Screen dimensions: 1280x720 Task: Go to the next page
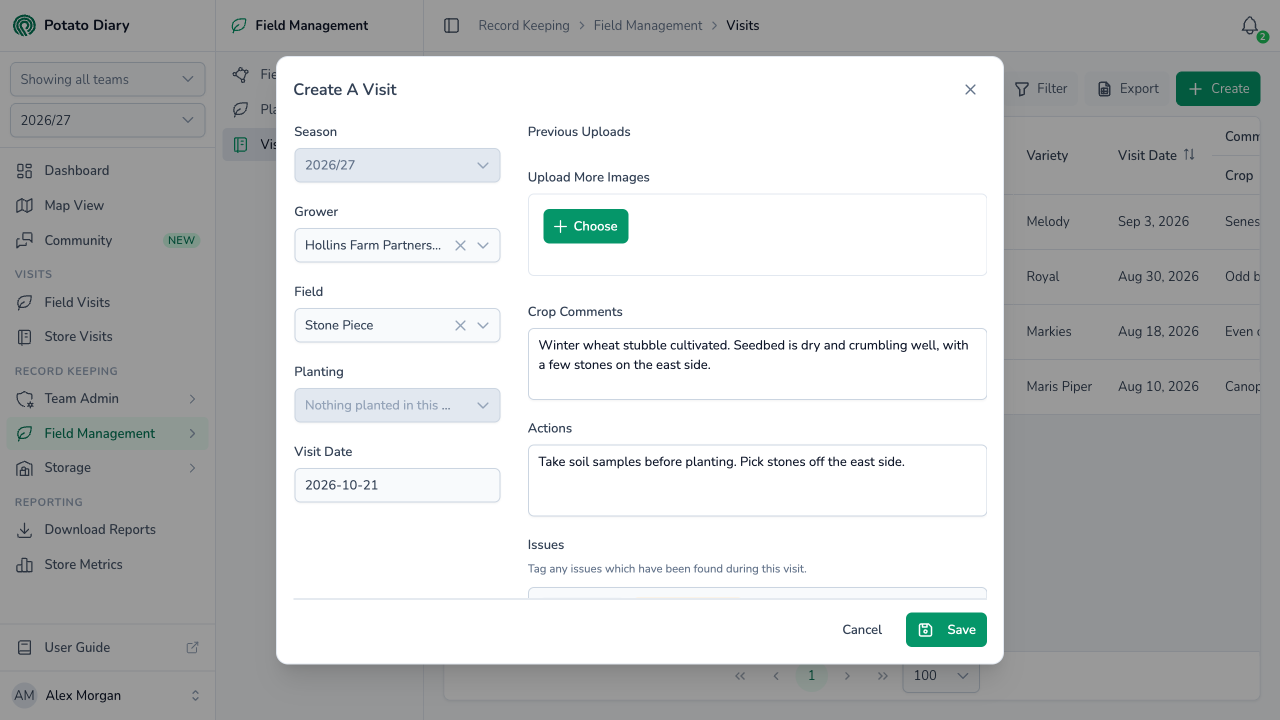(847, 676)
